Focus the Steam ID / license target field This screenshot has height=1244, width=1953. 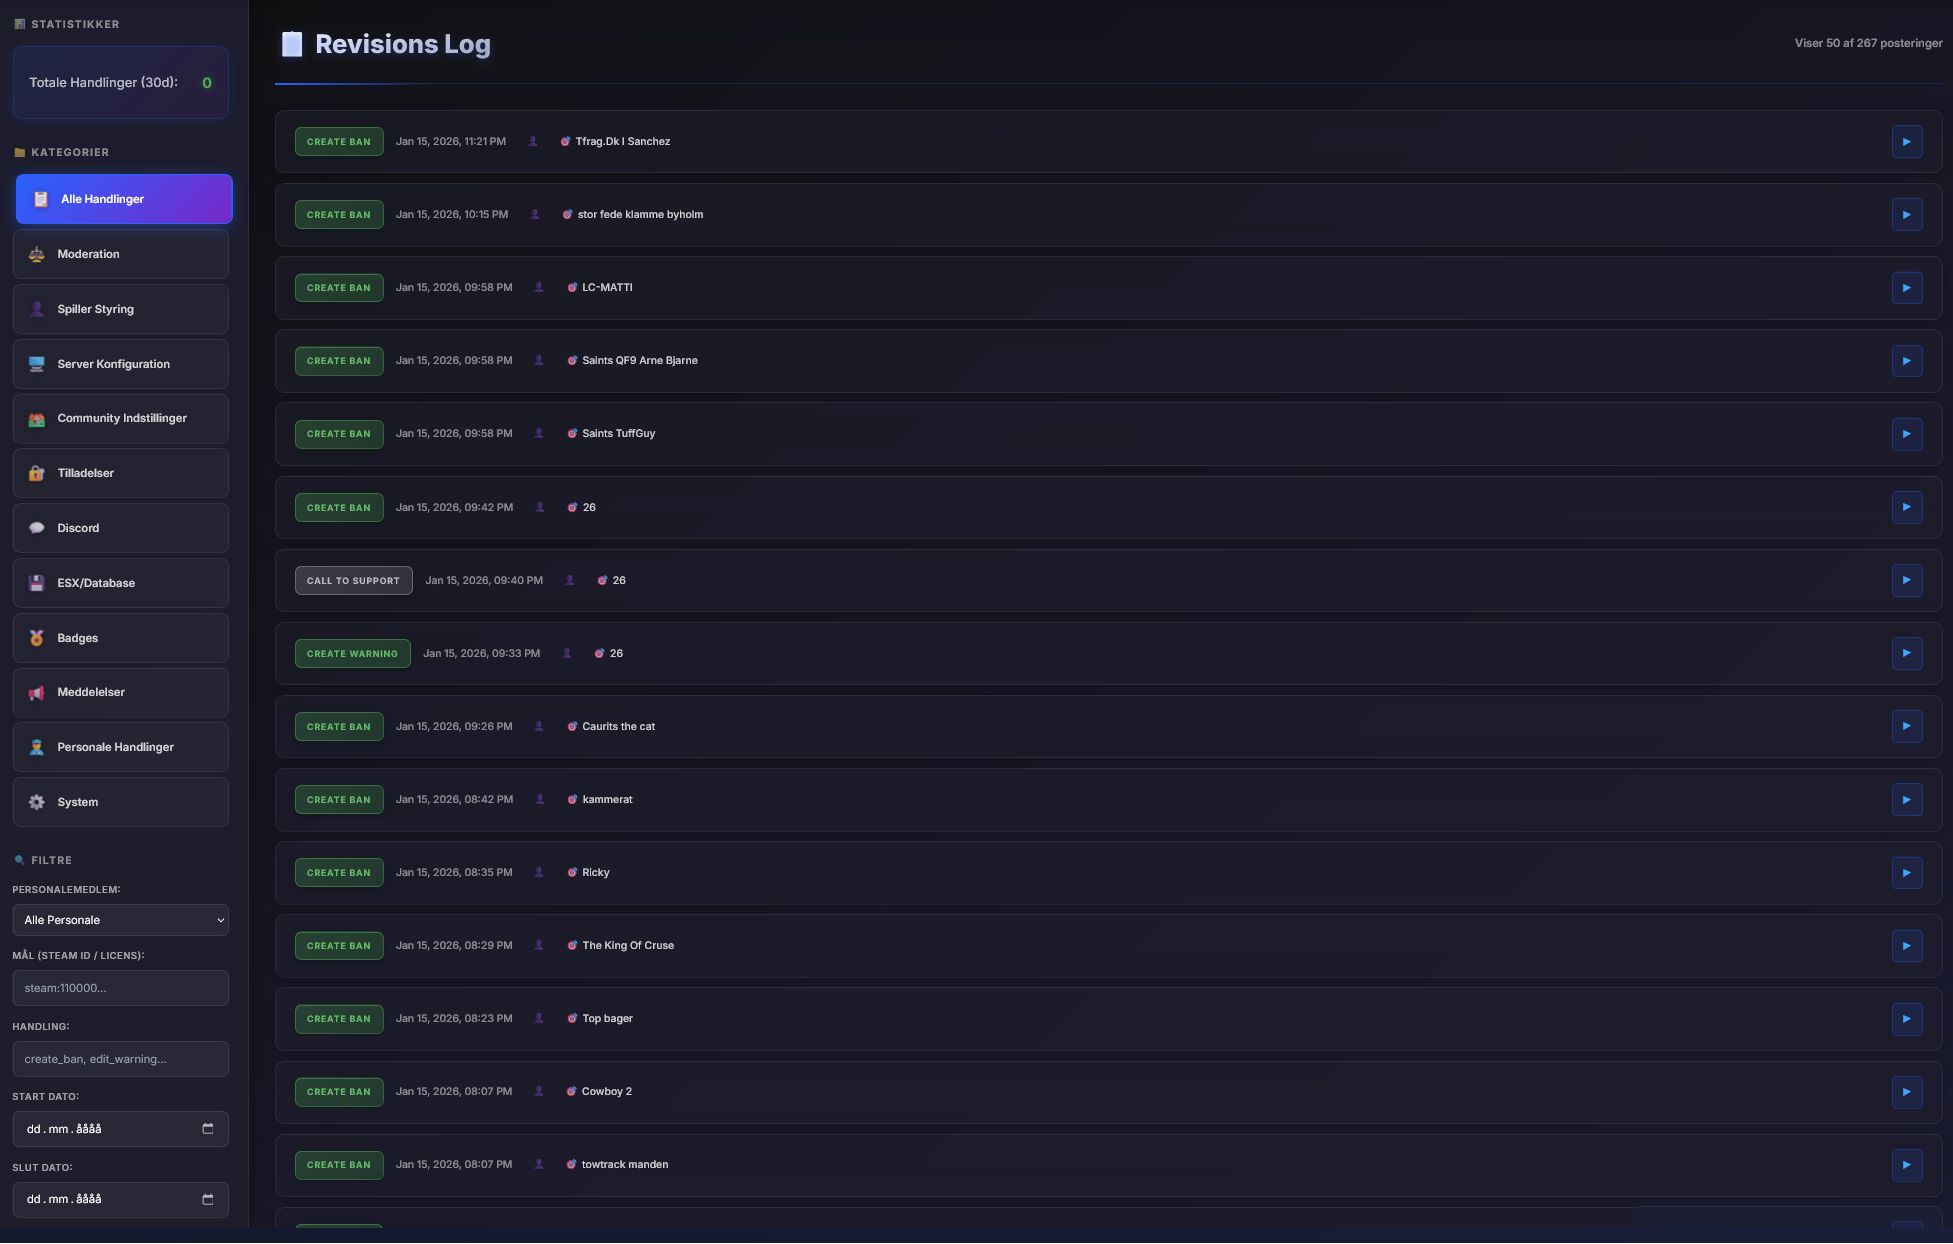tap(121, 988)
